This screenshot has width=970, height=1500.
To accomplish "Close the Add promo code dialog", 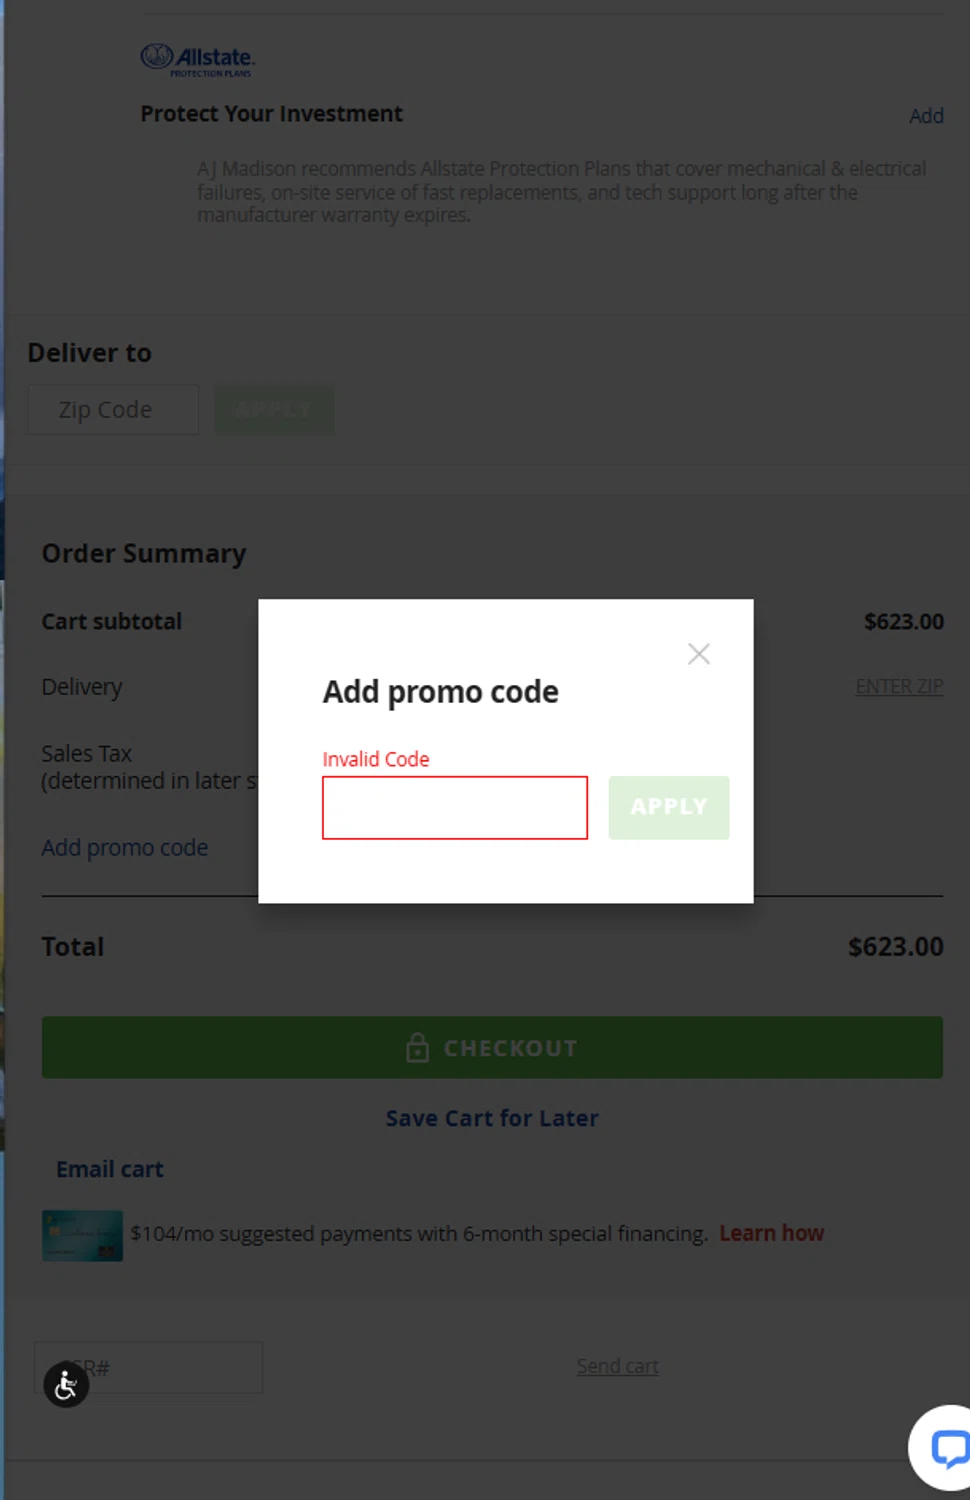I will [698, 654].
